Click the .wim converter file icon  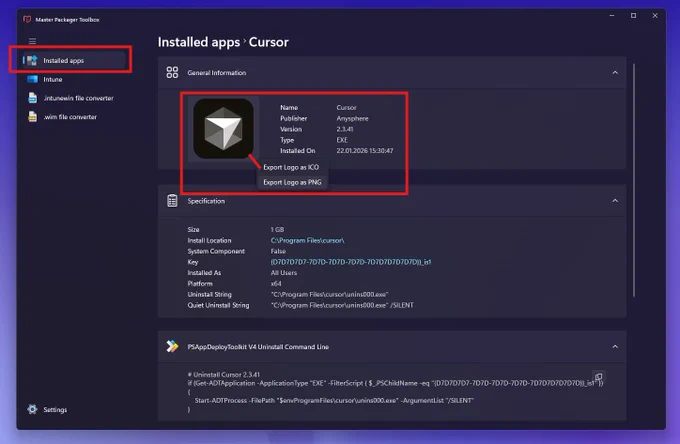33,117
